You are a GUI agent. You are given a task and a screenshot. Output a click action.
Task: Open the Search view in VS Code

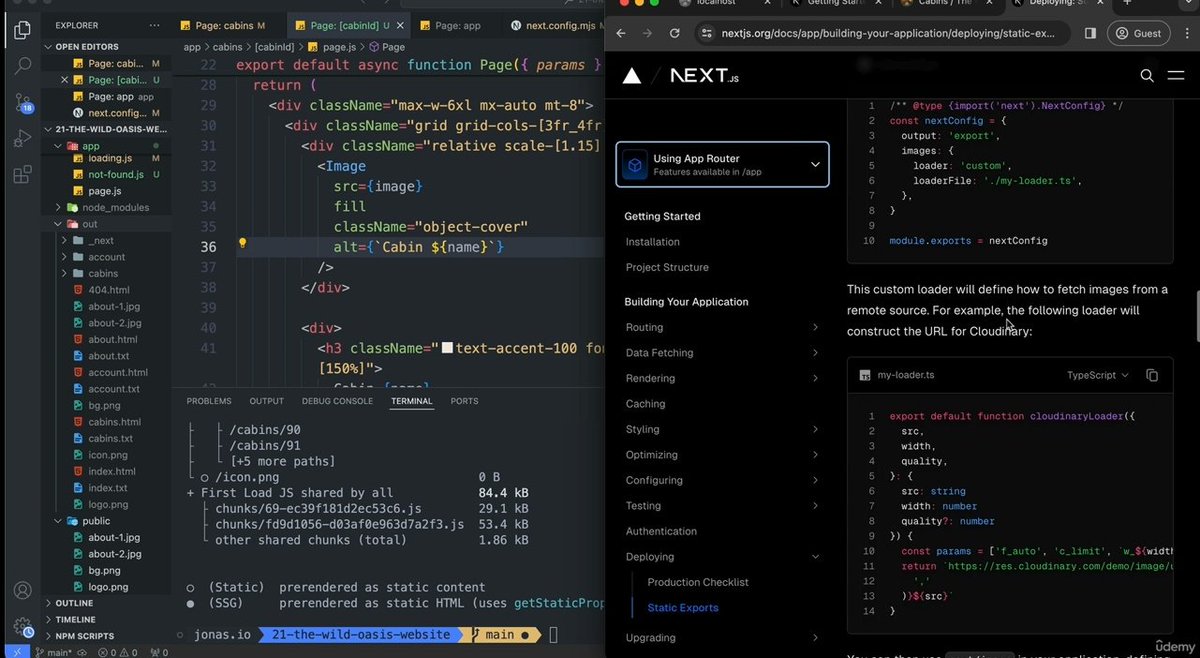[22, 66]
